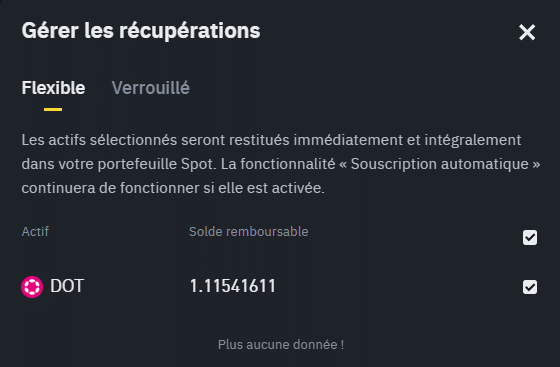Click the DOT asset name label
The height and width of the screenshot is (367, 560).
[x=67, y=286]
